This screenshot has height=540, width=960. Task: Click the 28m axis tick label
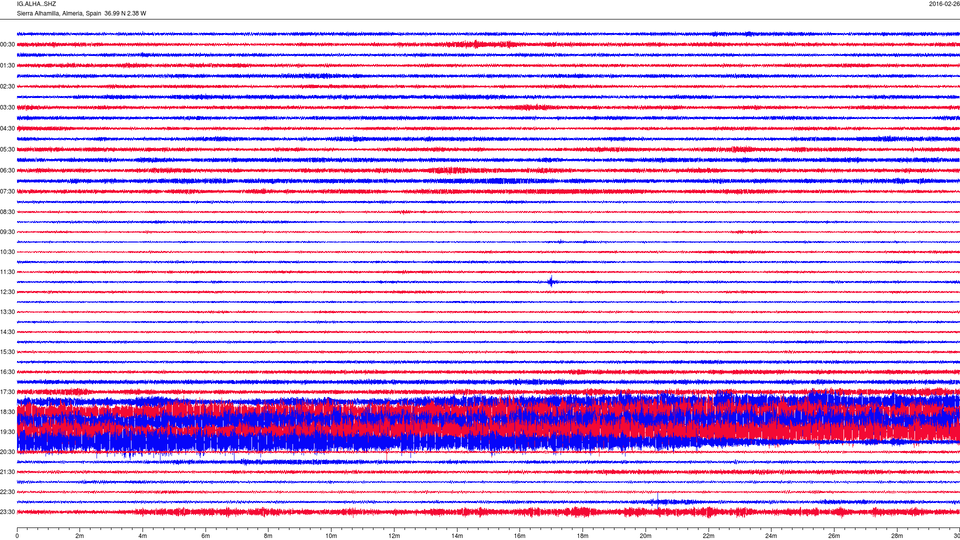pyautogui.click(x=897, y=536)
